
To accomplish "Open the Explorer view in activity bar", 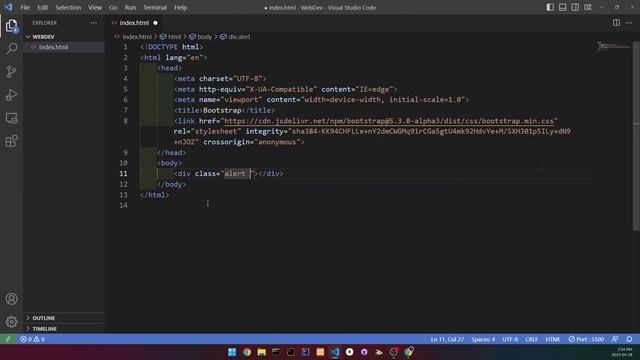I will tap(11, 26).
